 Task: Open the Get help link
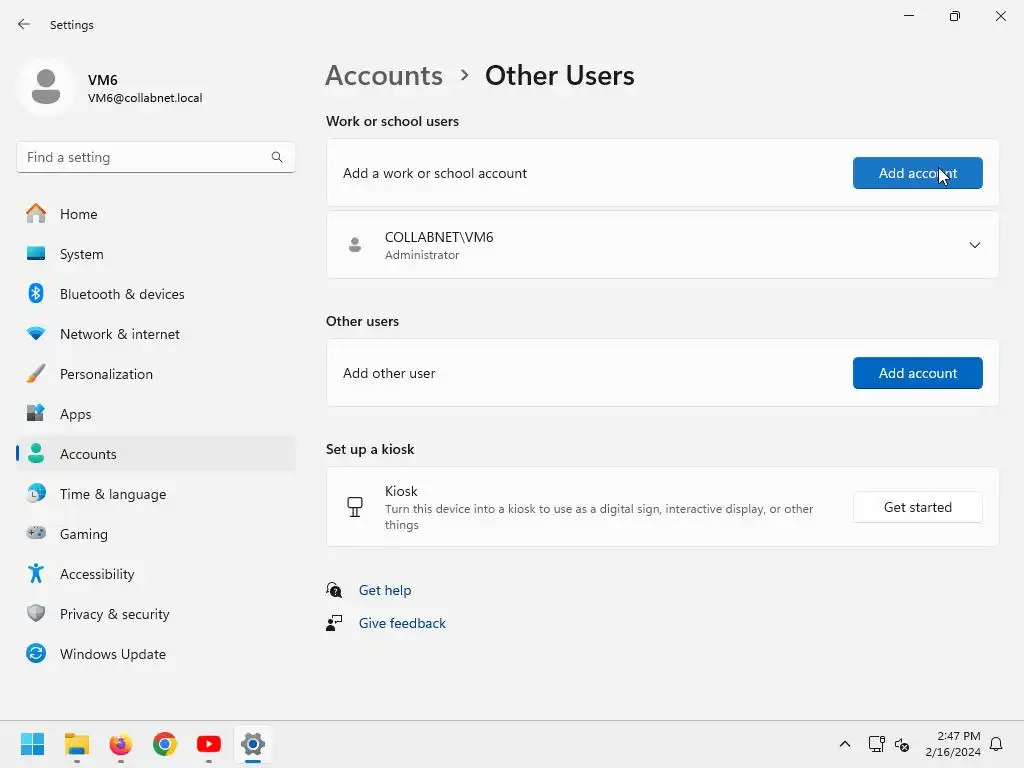point(385,590)
